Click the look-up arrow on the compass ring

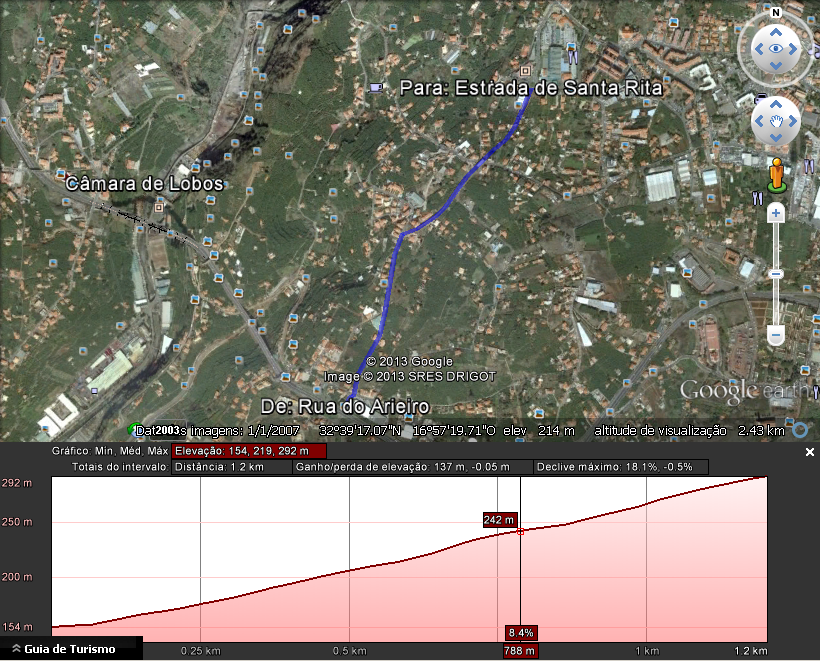tap(776, 32)
